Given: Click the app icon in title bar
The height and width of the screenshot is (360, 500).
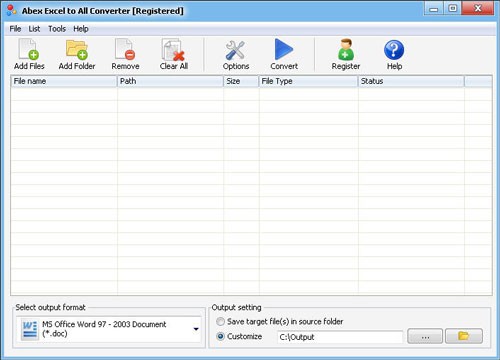Looking at the screenshot, I should 11,10.
